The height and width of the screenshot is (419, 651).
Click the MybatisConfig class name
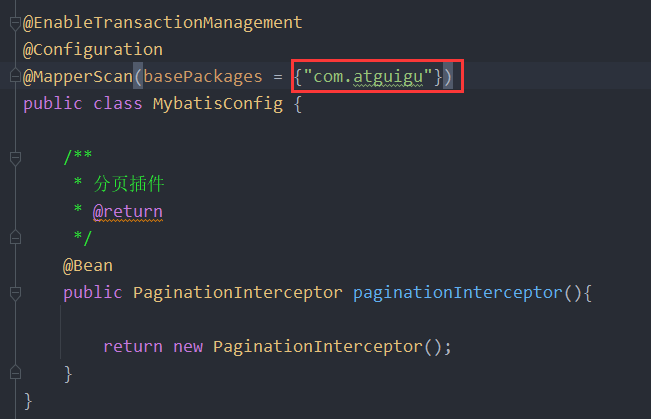218,104
